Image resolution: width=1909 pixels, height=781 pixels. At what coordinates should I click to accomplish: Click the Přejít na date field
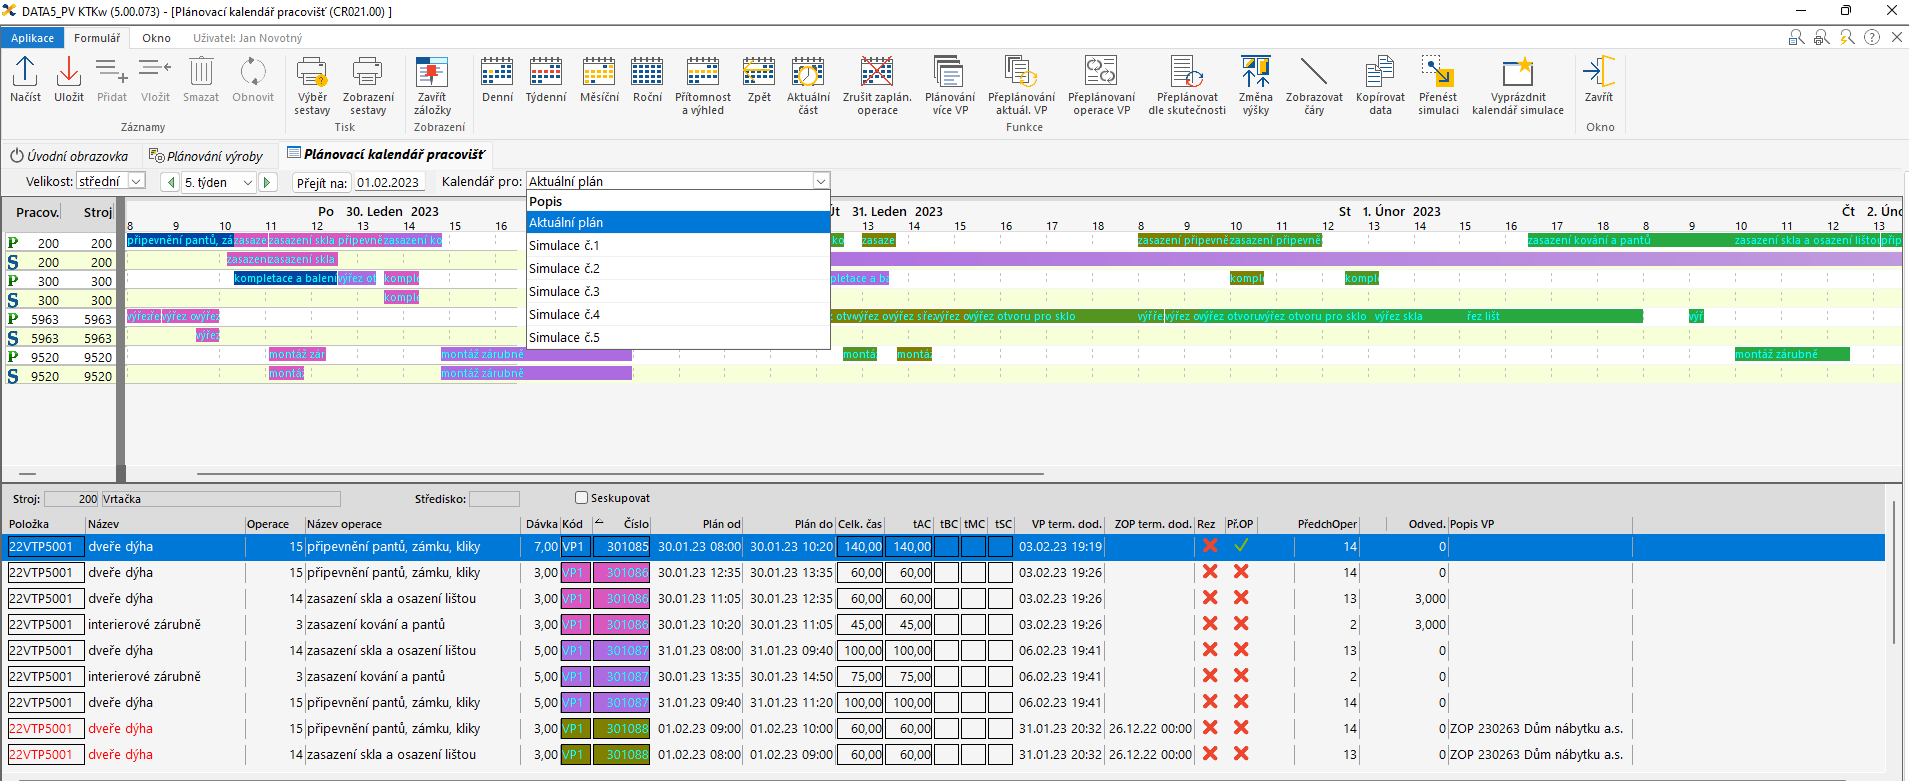coord(388,183)
